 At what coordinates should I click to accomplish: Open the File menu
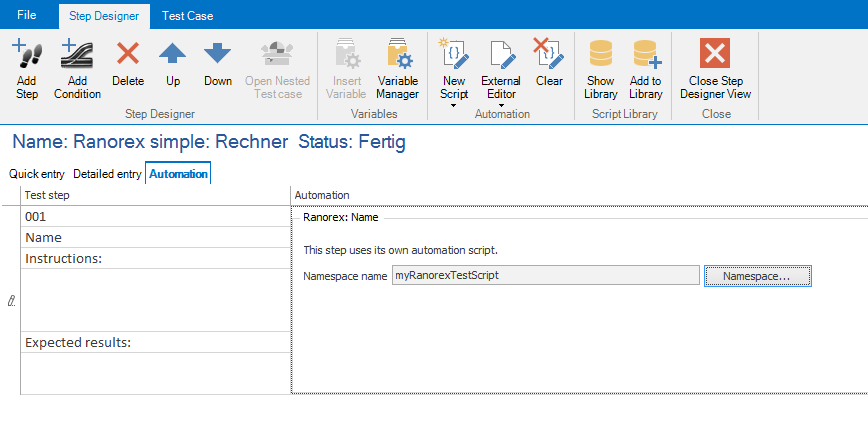27,15
